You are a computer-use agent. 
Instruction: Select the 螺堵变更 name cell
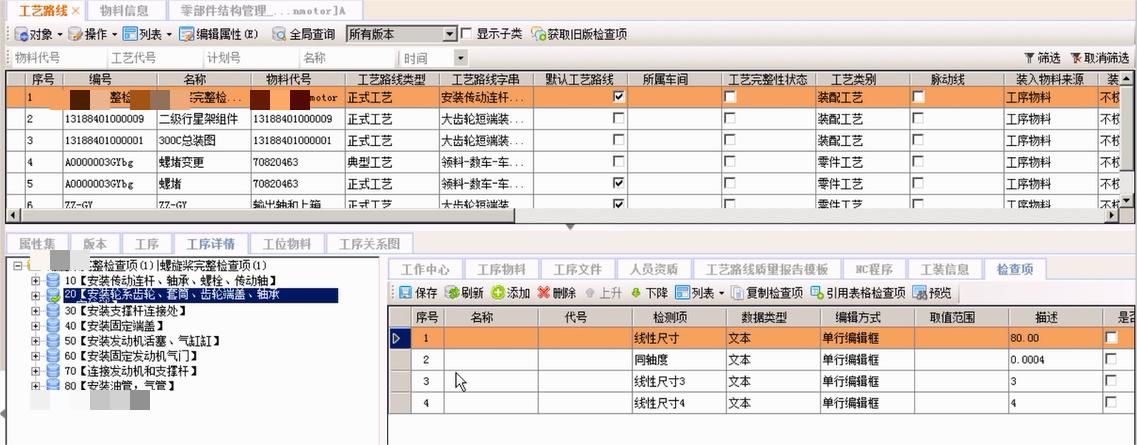(204, 162)
